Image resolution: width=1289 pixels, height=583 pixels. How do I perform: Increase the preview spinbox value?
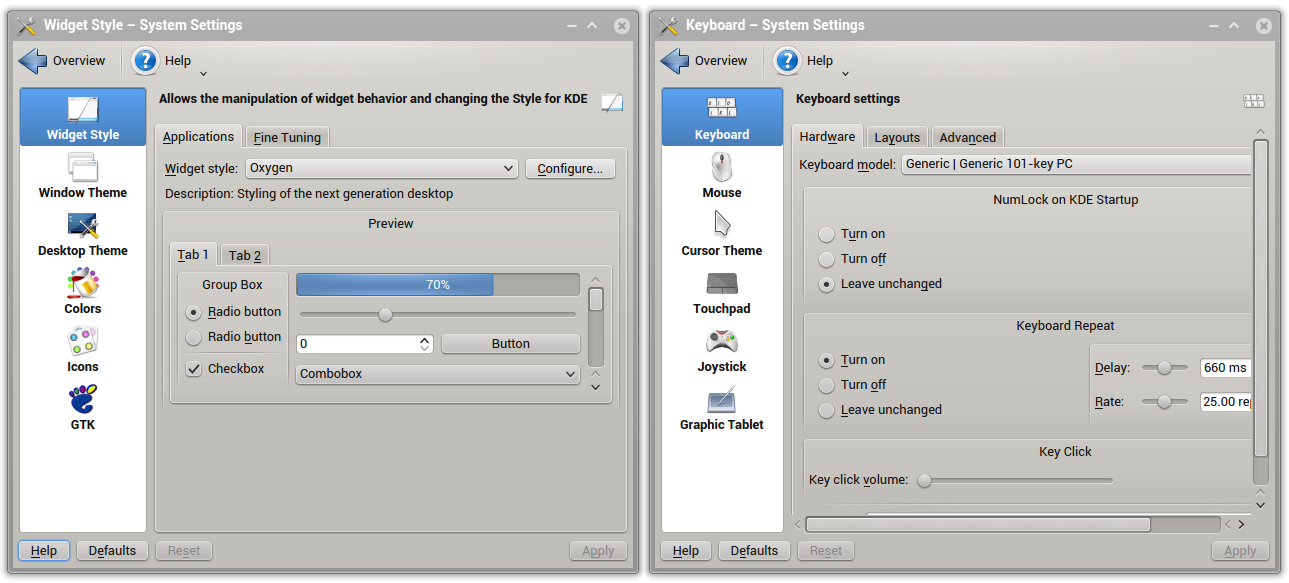425,339
